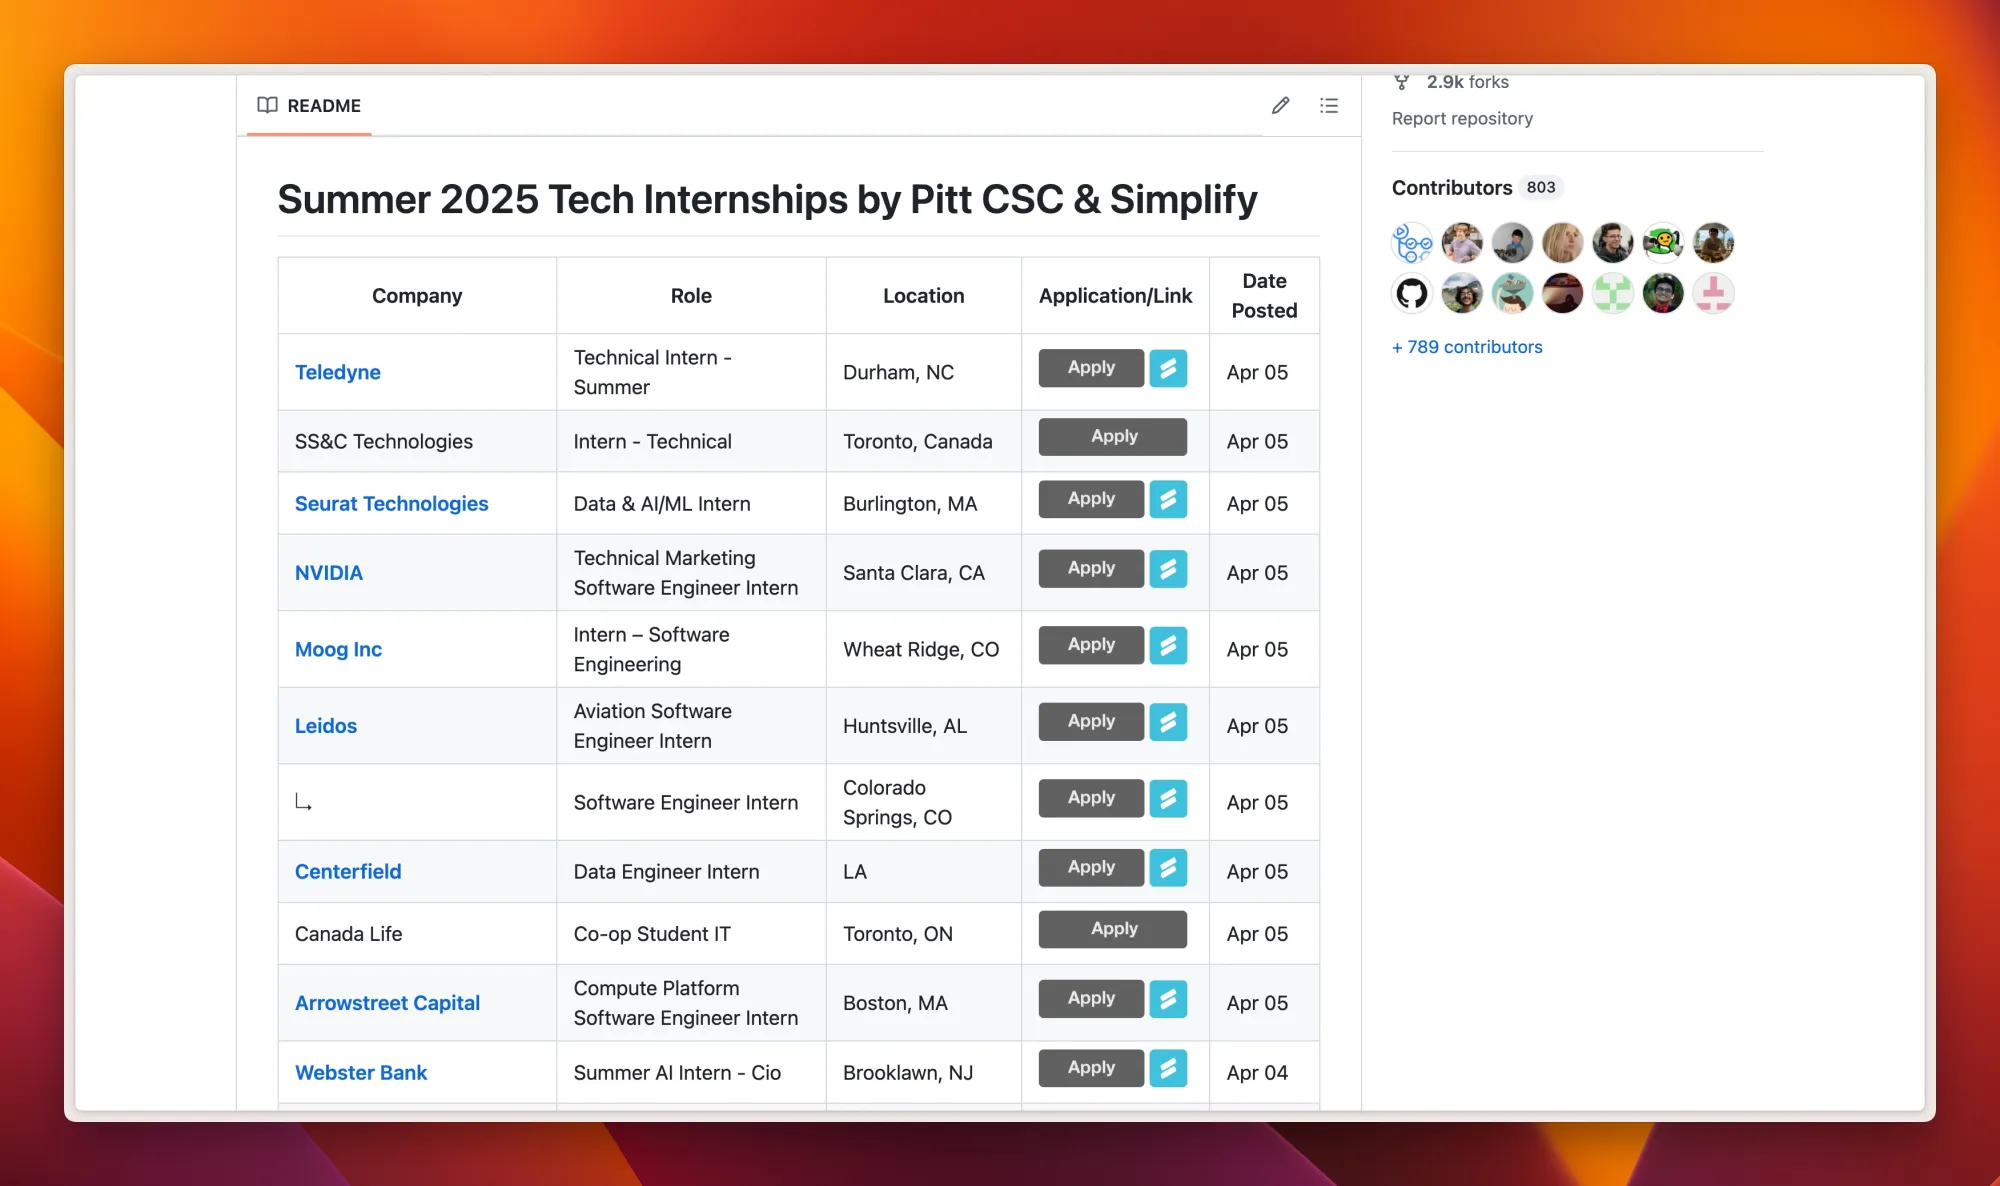Click Simplify icon in the Teledyne row
This screenshot has width=2000, height=1186.
[1168, 368]
